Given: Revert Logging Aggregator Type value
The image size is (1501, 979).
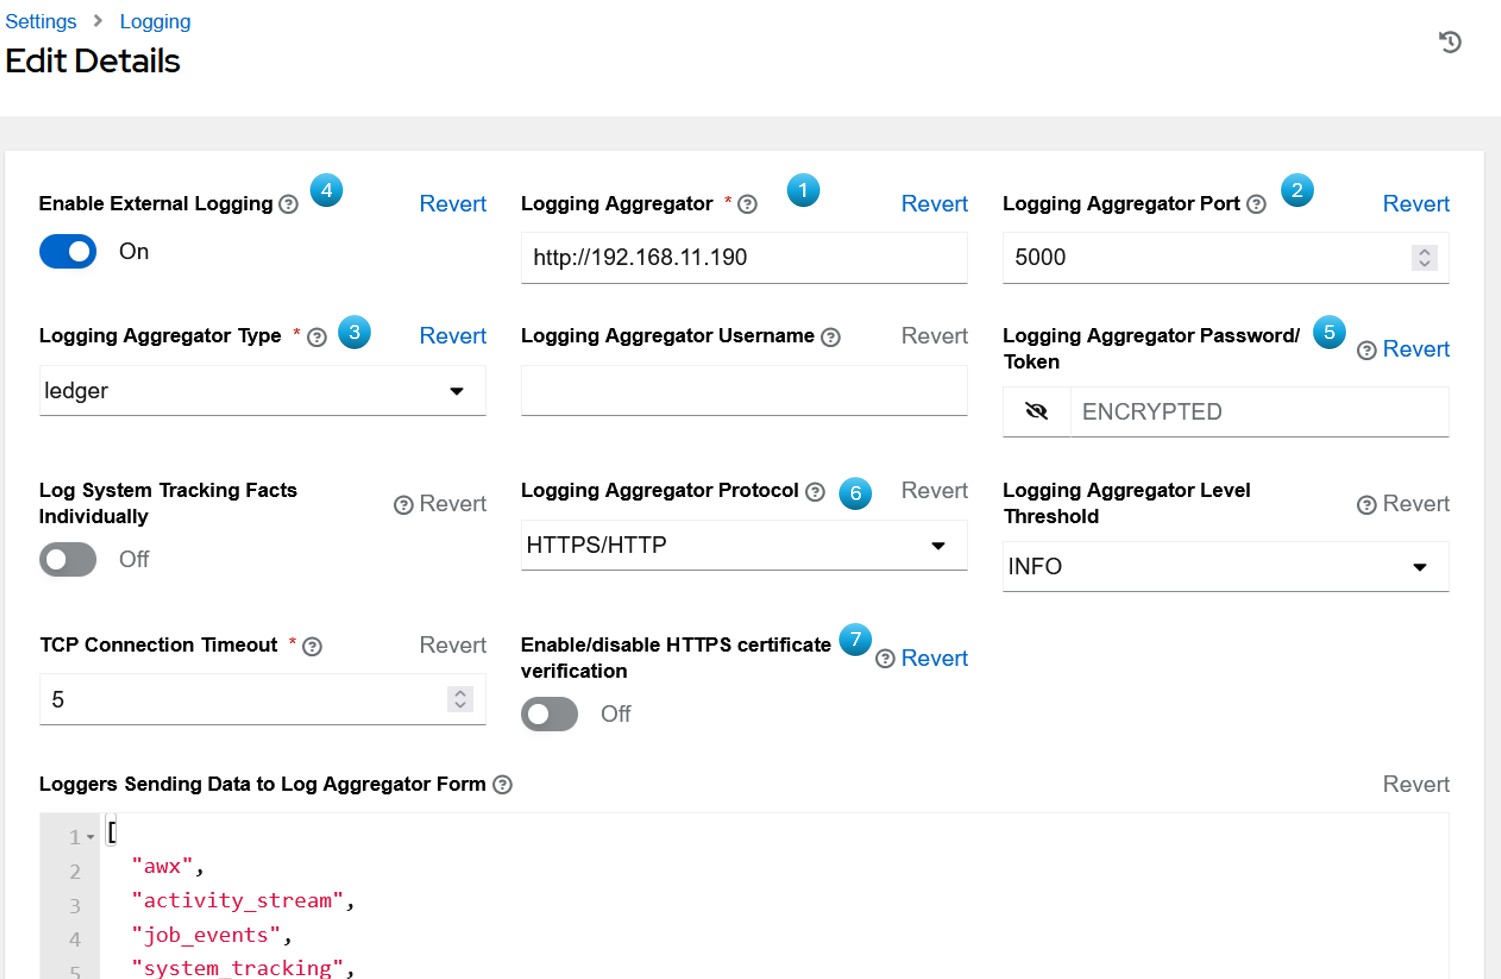Looking at the screenshot, I should [453, 336].
